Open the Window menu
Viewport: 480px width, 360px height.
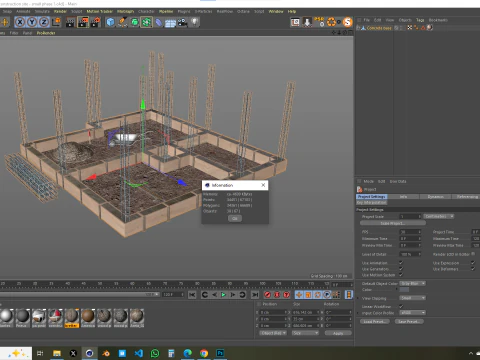[276, 11]
